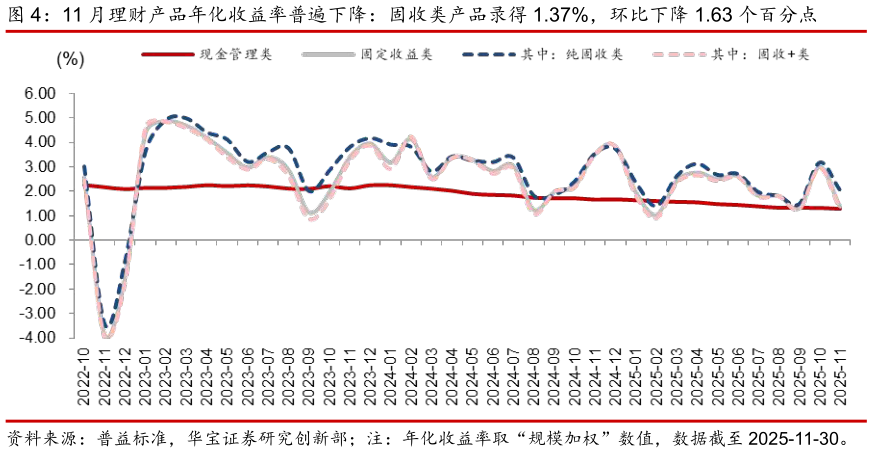Click x-axis label 2024-01
This screenshot has height=453, width=872.
392,377
